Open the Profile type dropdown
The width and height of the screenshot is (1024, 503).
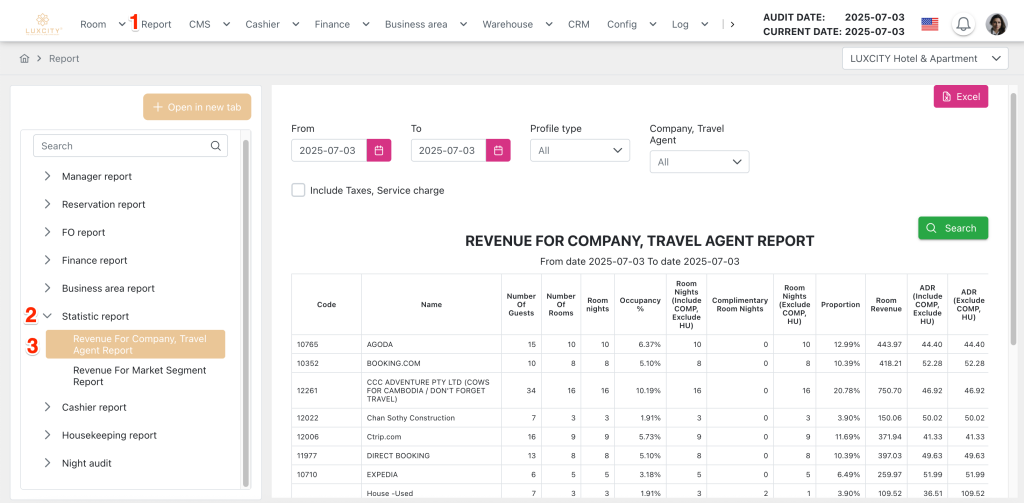point(579,150)
